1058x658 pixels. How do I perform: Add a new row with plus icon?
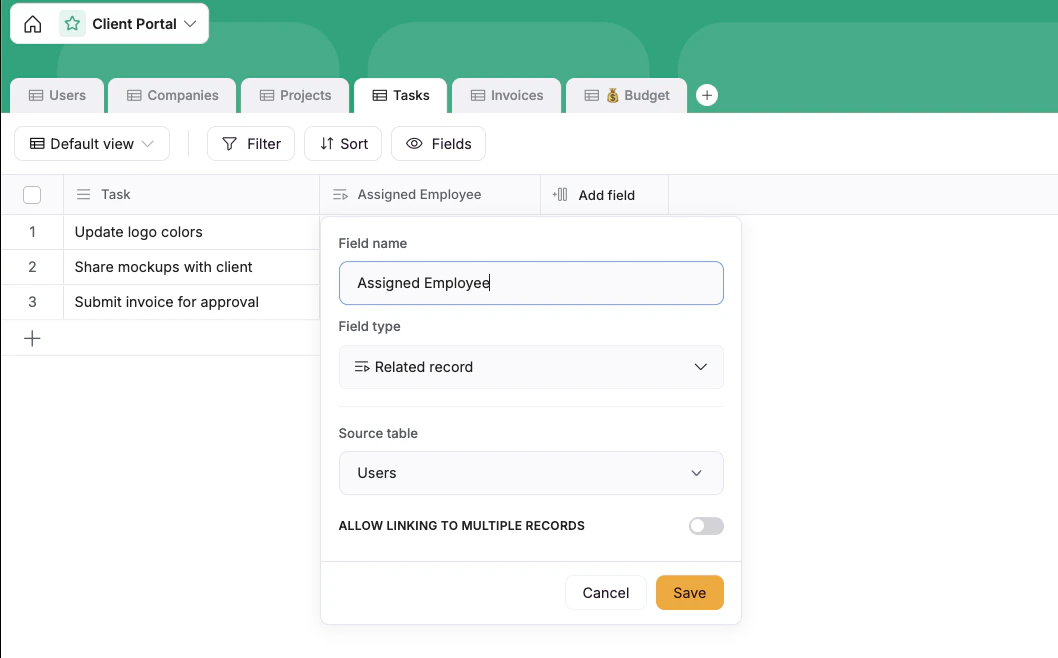coord(32,338)
